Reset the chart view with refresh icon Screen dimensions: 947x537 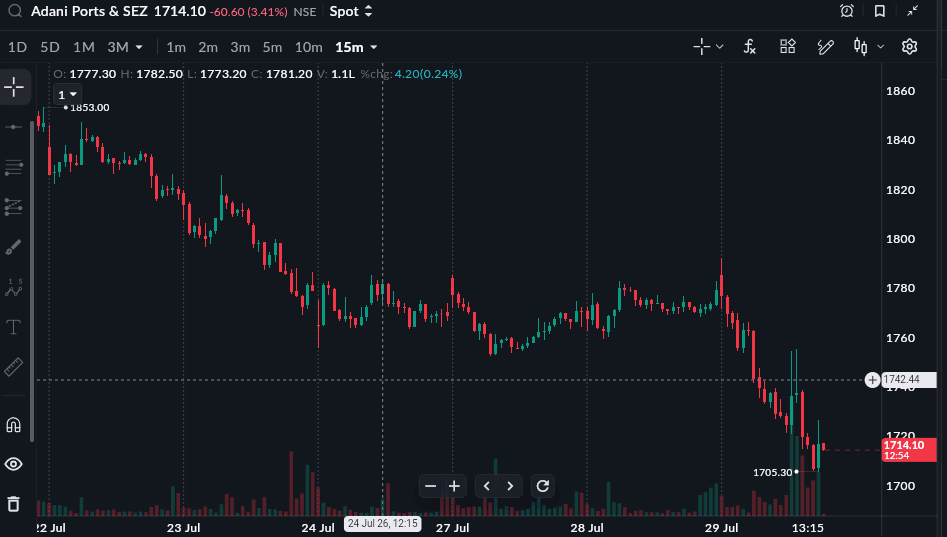pos(542,486)
